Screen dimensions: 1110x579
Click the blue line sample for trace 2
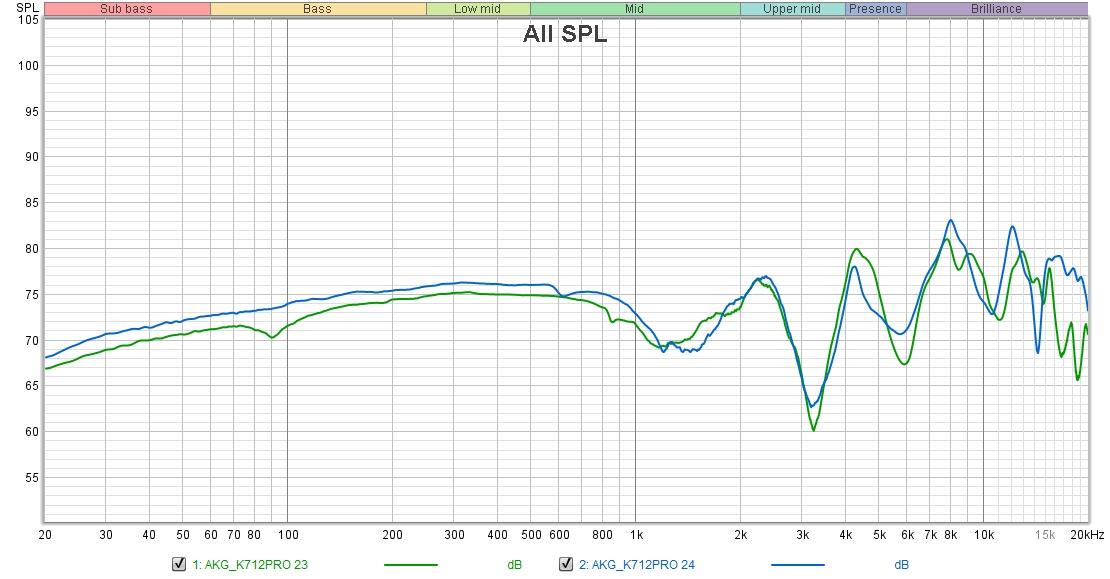798,565
